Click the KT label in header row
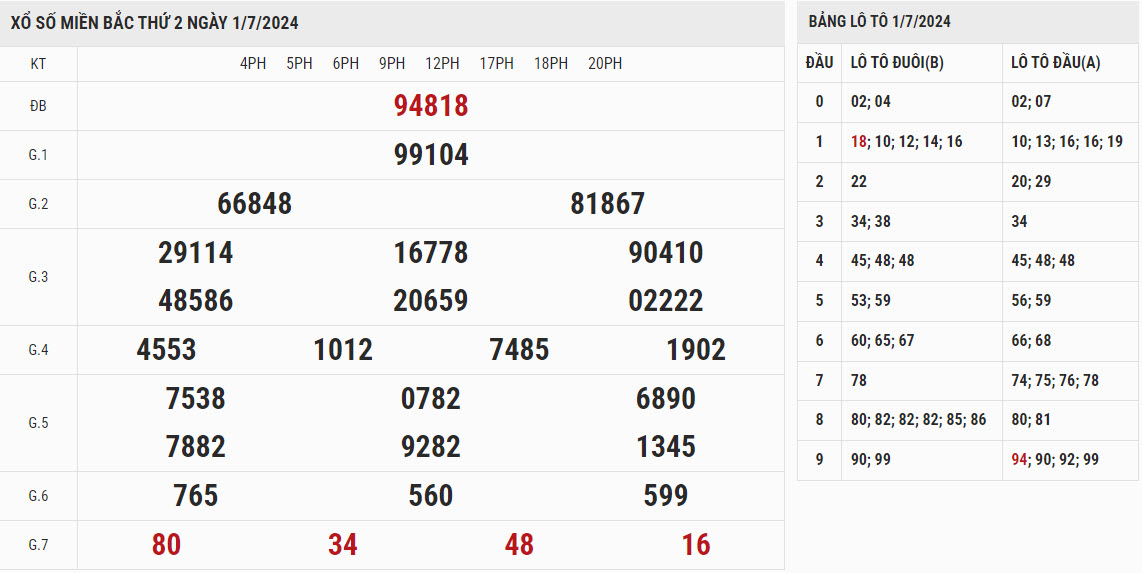 (x=38, y=64)
